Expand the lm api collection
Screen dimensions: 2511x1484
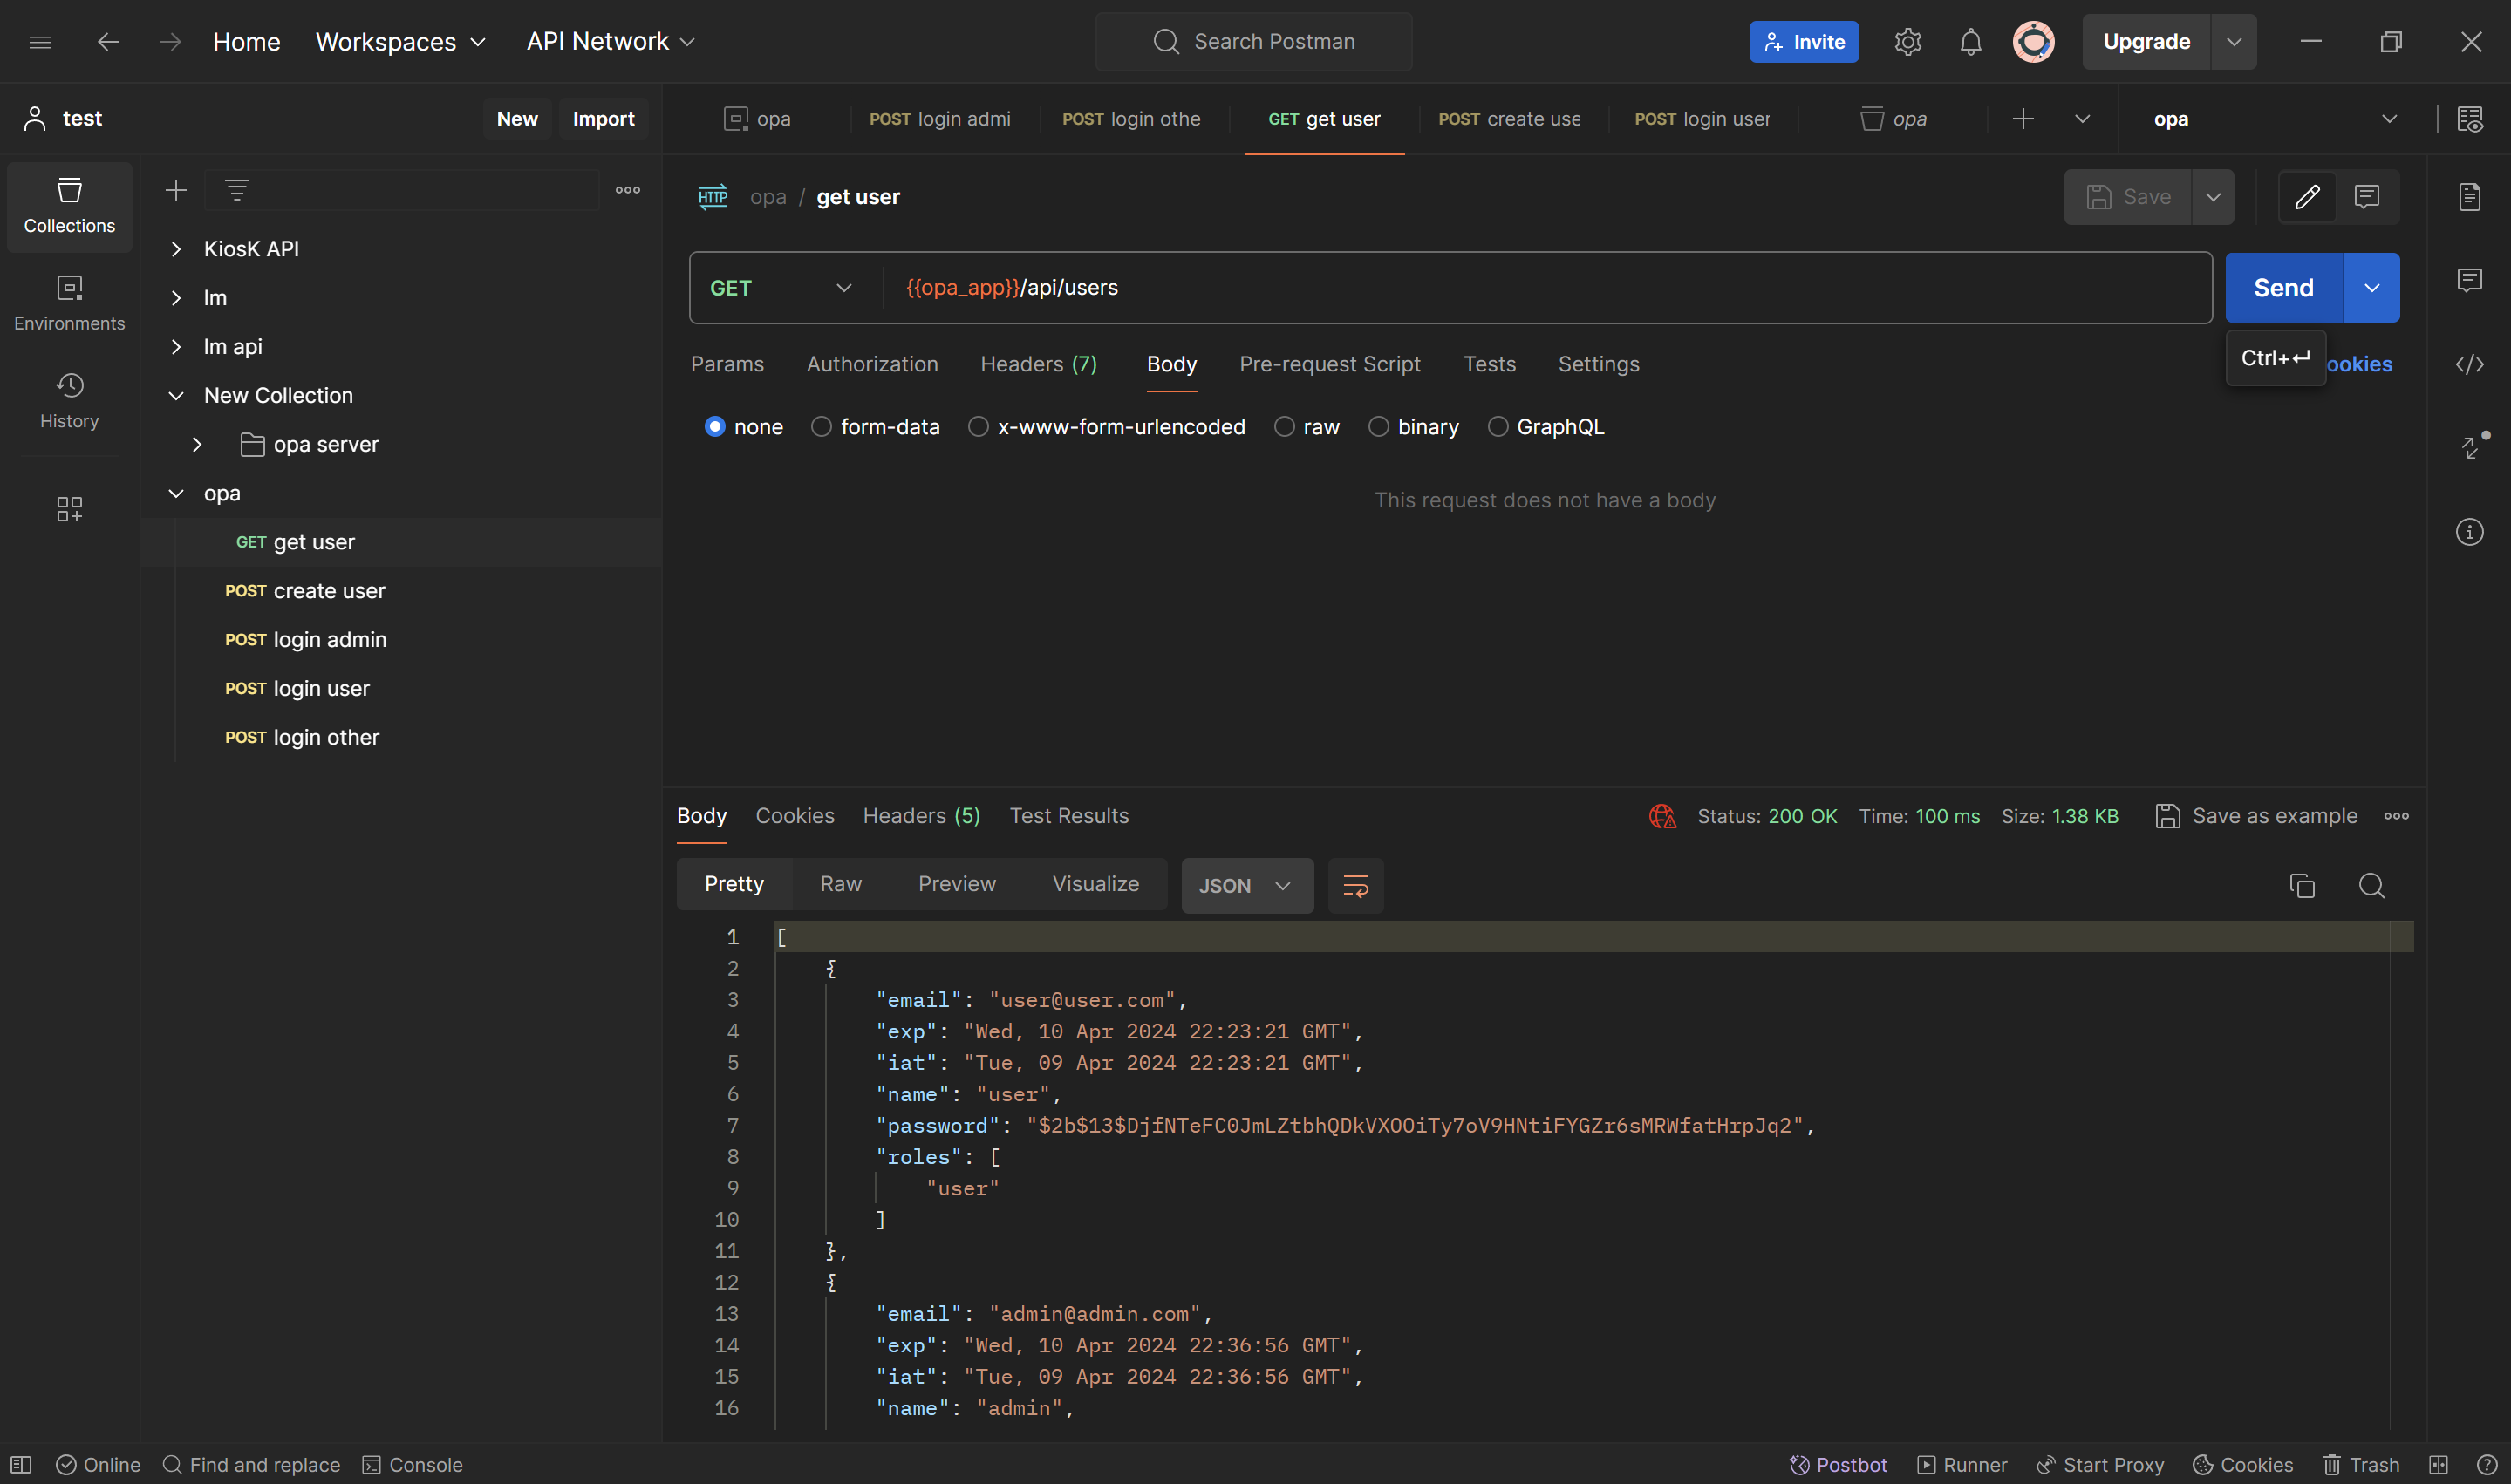tap(176, 347)
